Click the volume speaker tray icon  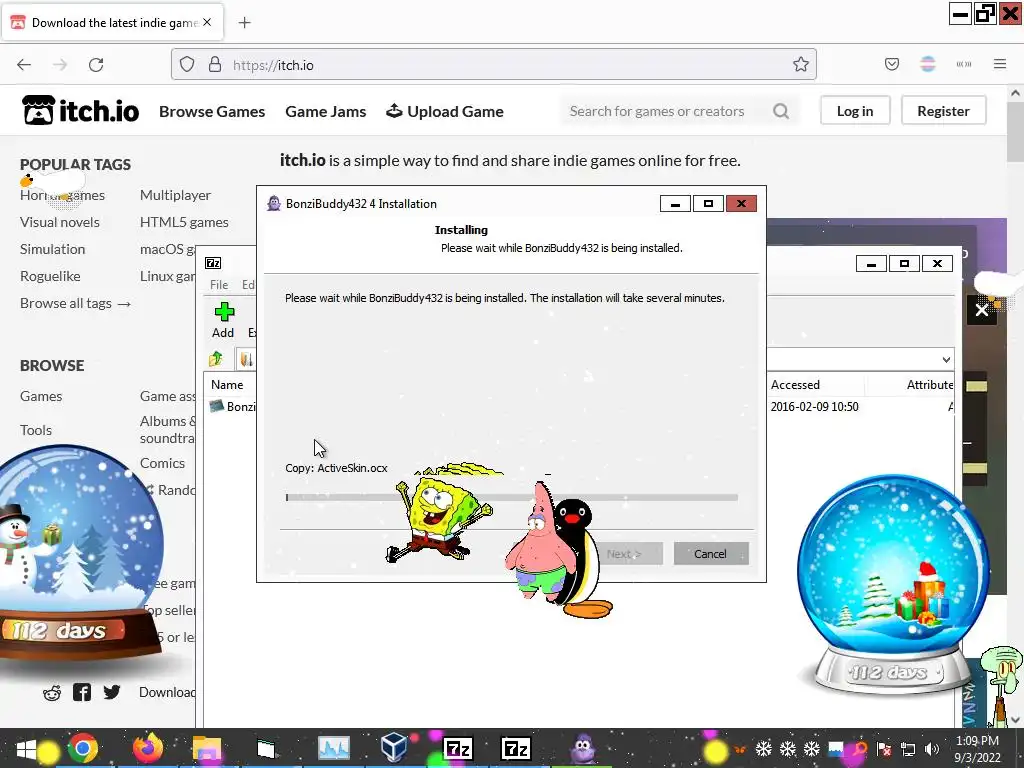coord(932,749)
